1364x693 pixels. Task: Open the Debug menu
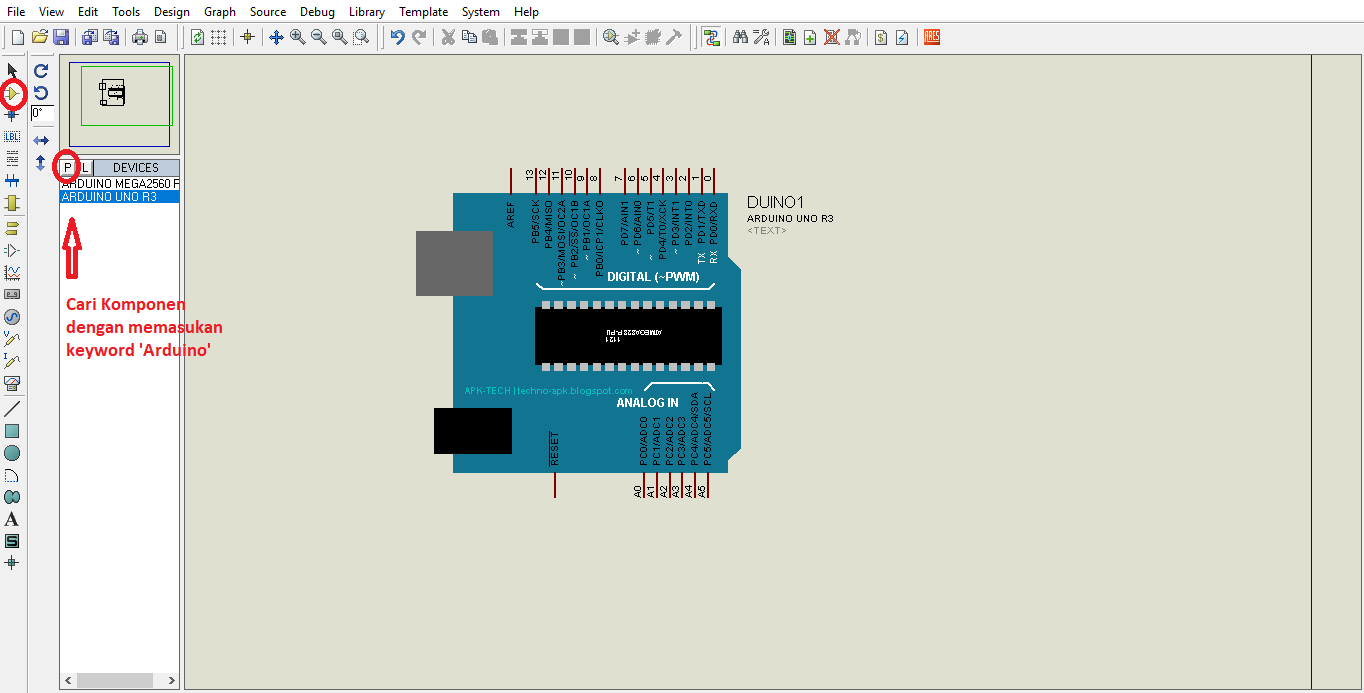pos(317,12)
